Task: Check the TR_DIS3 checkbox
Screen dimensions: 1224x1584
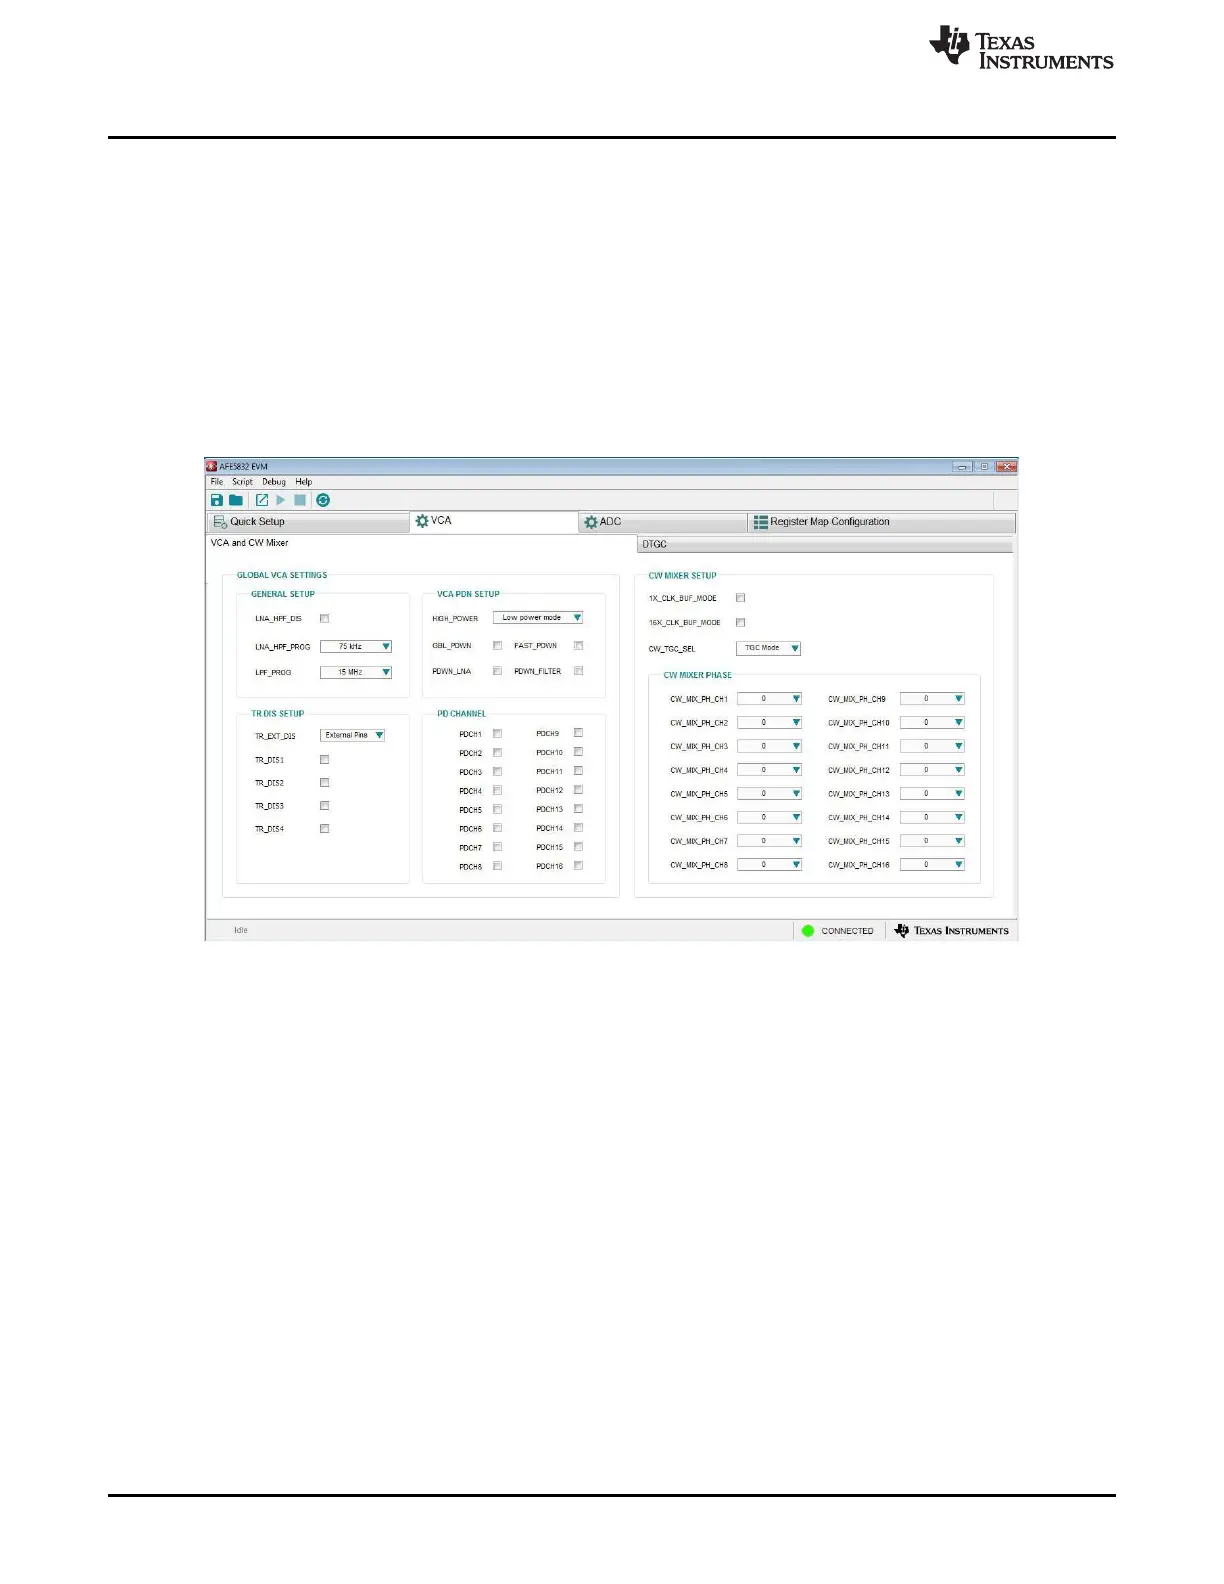Action: 324,806
